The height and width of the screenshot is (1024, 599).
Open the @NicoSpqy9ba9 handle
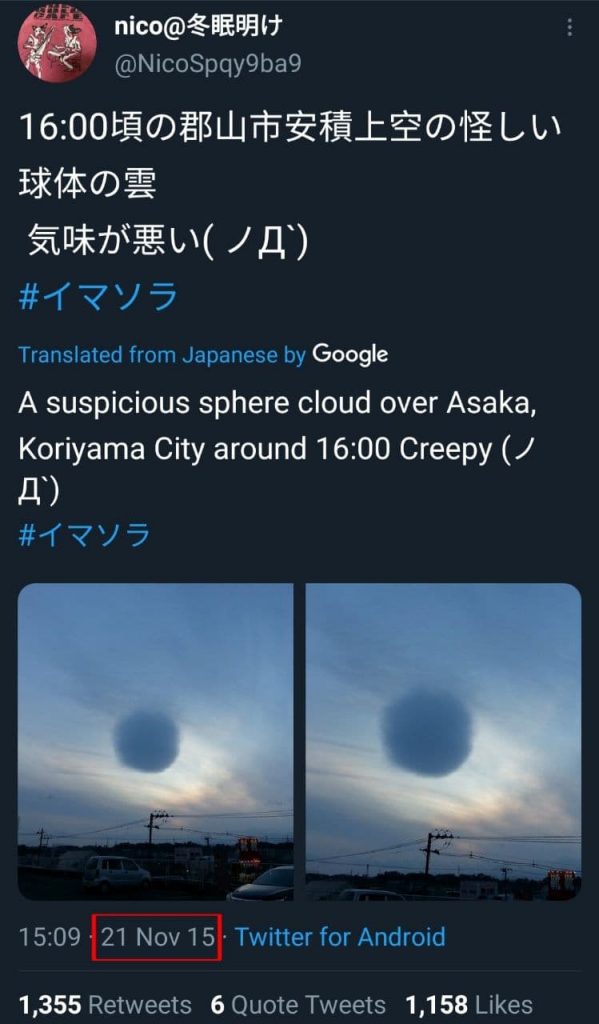click(x=208, y=65)
